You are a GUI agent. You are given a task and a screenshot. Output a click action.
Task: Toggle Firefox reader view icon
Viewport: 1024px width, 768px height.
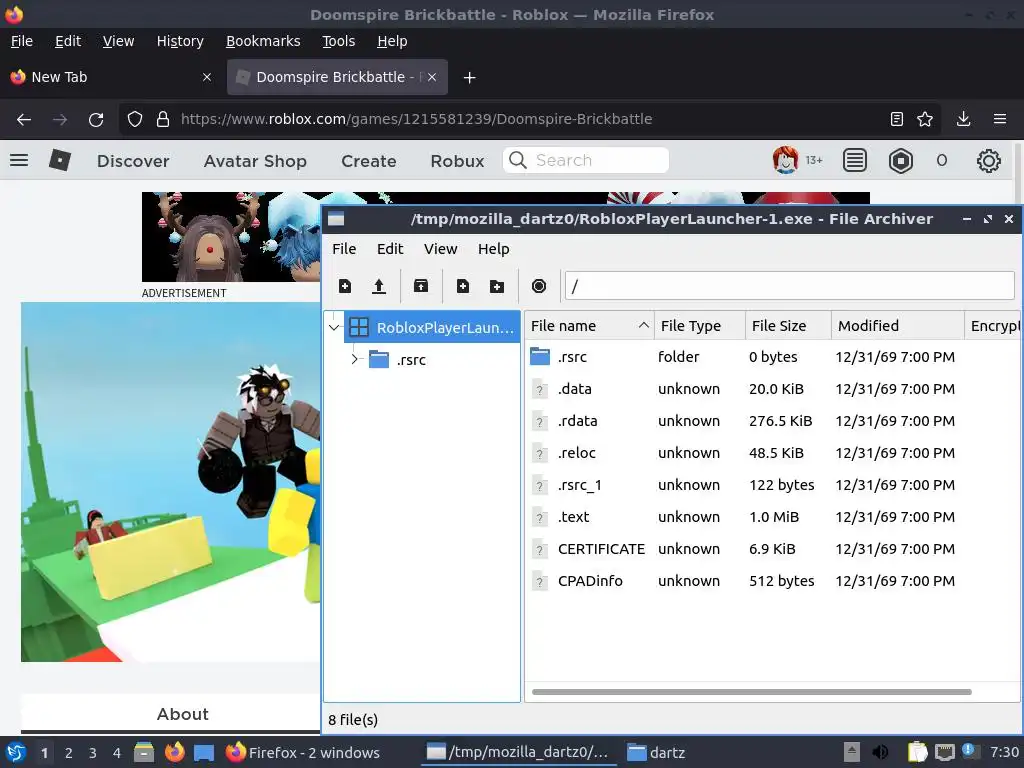tap(897, 119)
